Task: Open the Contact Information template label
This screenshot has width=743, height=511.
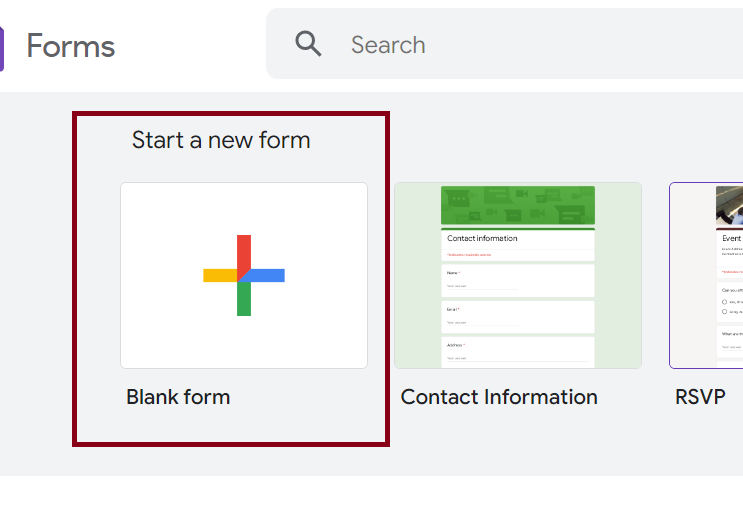Action: [499, 397]
